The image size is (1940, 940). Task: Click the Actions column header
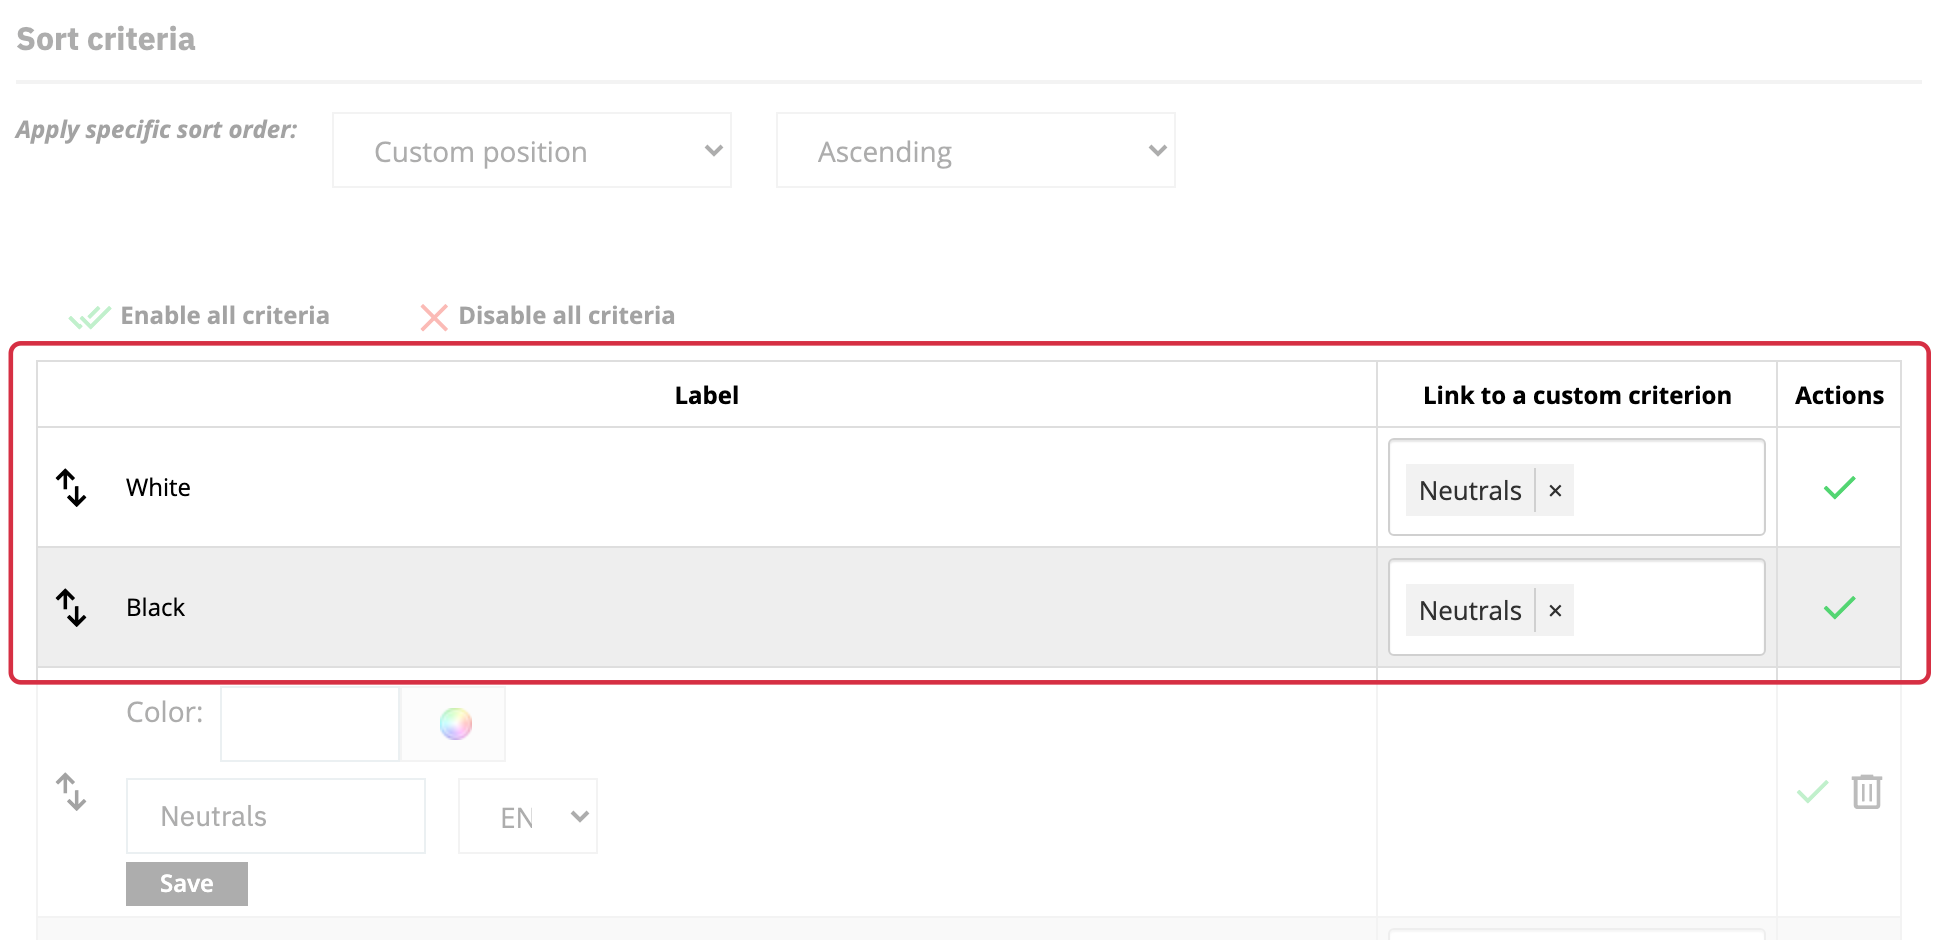(x=1839, y=395)
